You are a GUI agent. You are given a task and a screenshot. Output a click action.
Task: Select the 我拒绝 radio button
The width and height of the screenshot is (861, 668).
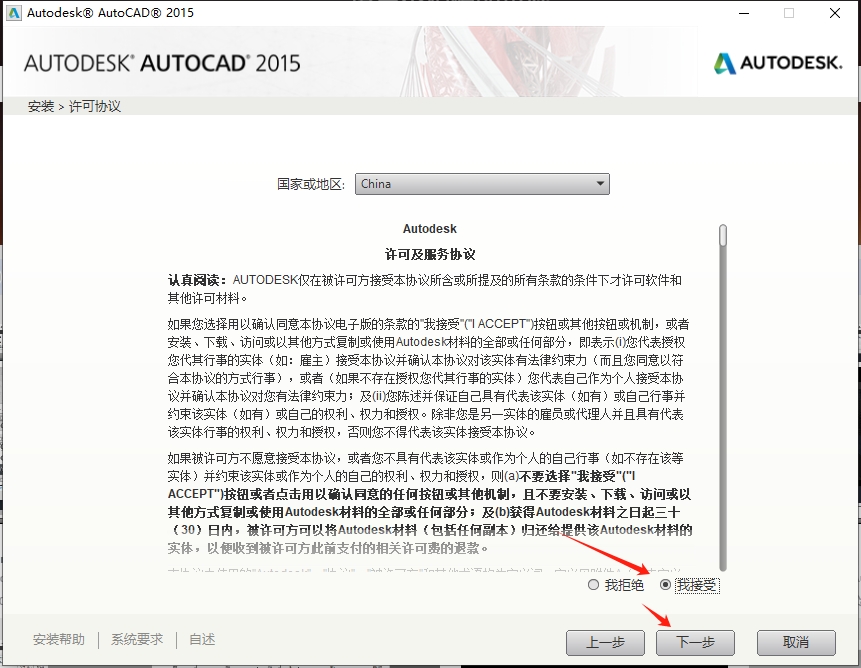[x=594, y=586]
